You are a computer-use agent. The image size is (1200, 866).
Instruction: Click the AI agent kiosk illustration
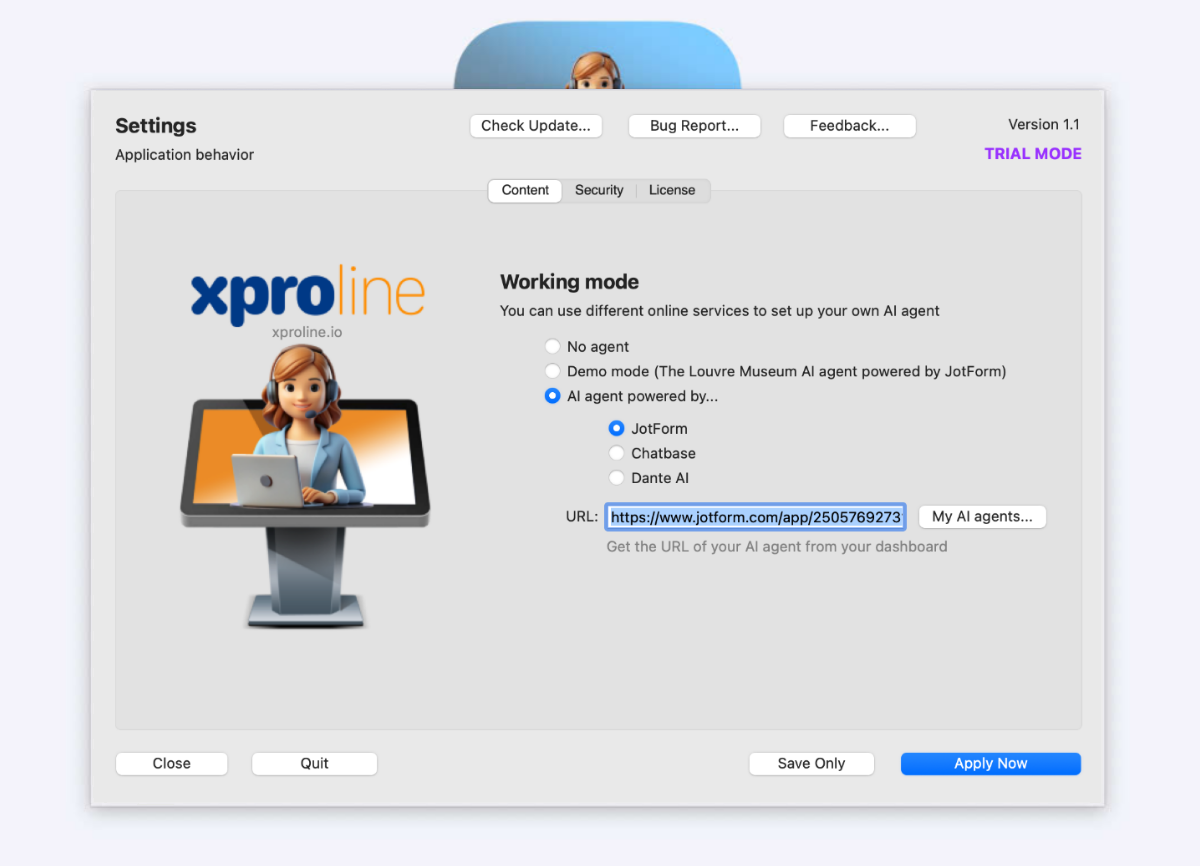[x=305, y=486]
